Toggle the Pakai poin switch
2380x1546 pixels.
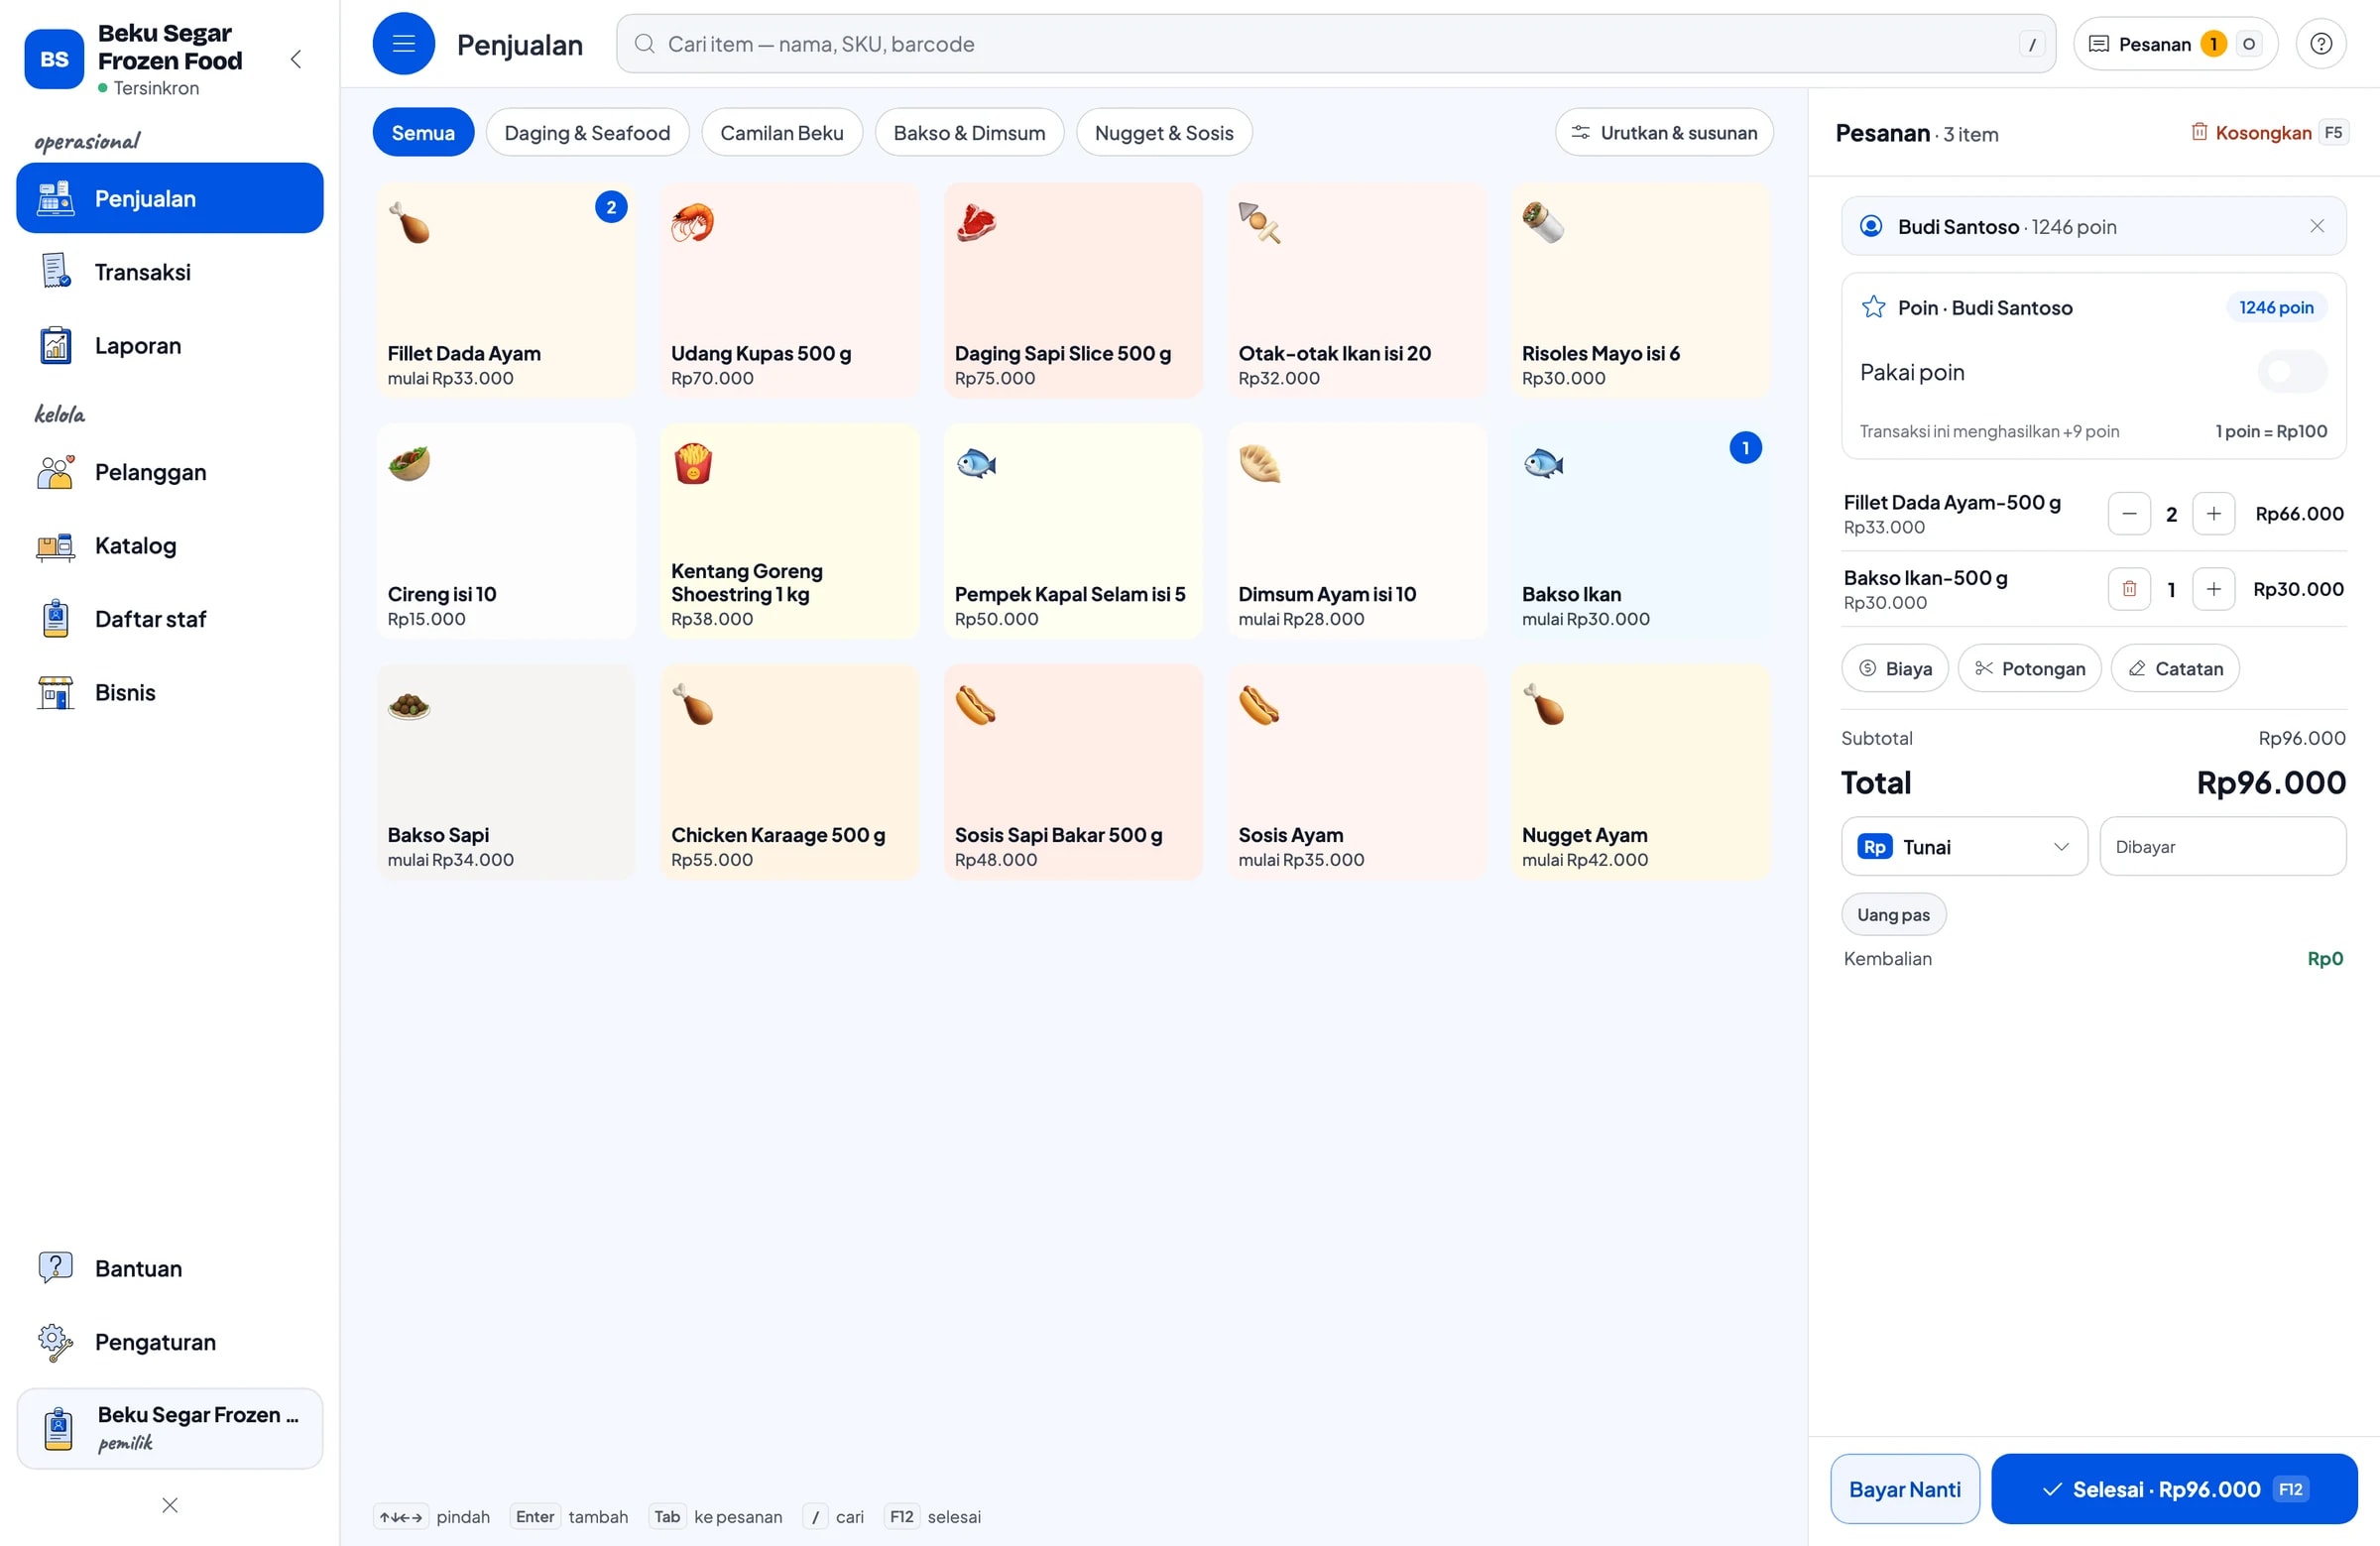[2292, 372]
